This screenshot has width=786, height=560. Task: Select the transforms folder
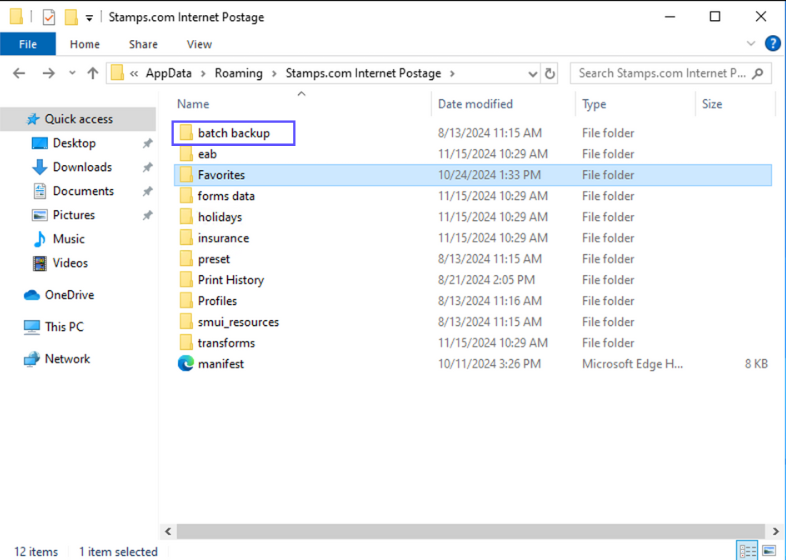[x=226, y=343]
